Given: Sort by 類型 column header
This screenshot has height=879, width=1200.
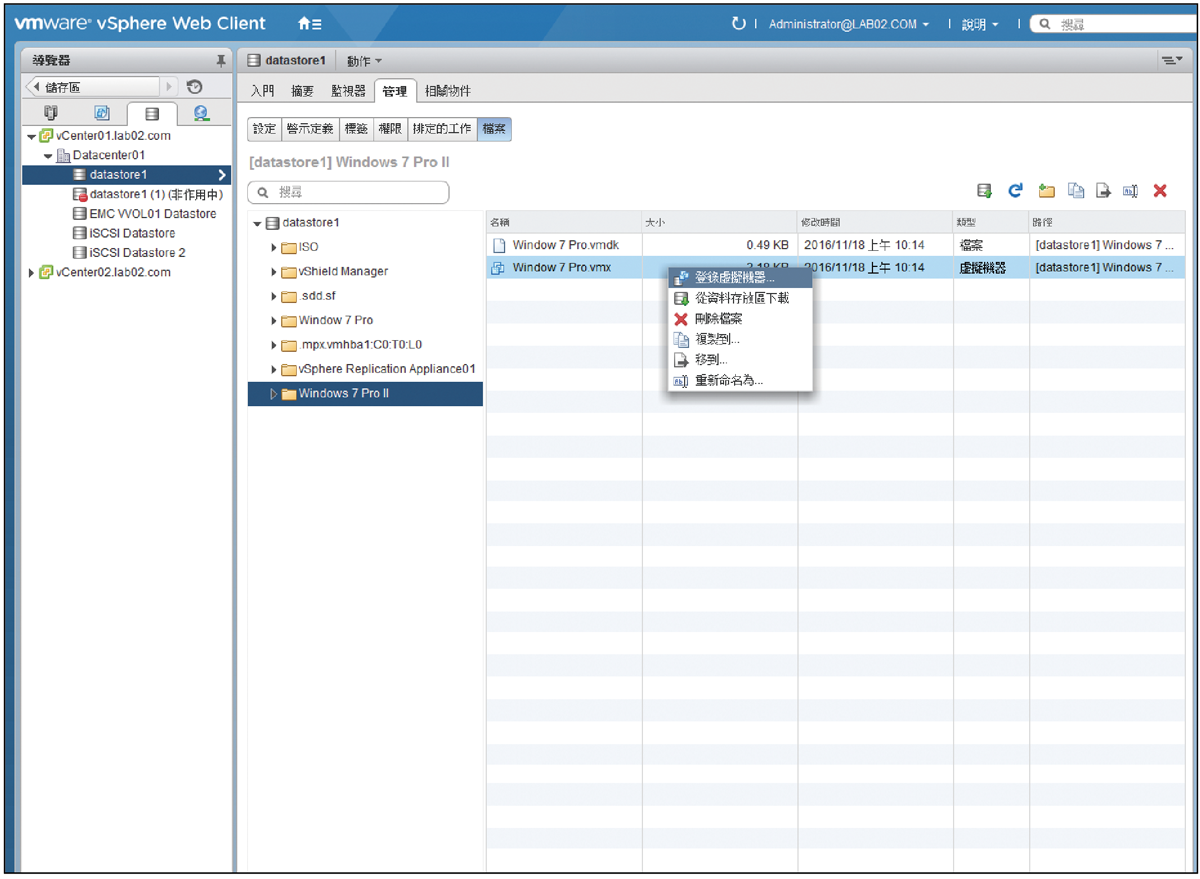Looking at the screenshot, I should [x=991, y=221].
